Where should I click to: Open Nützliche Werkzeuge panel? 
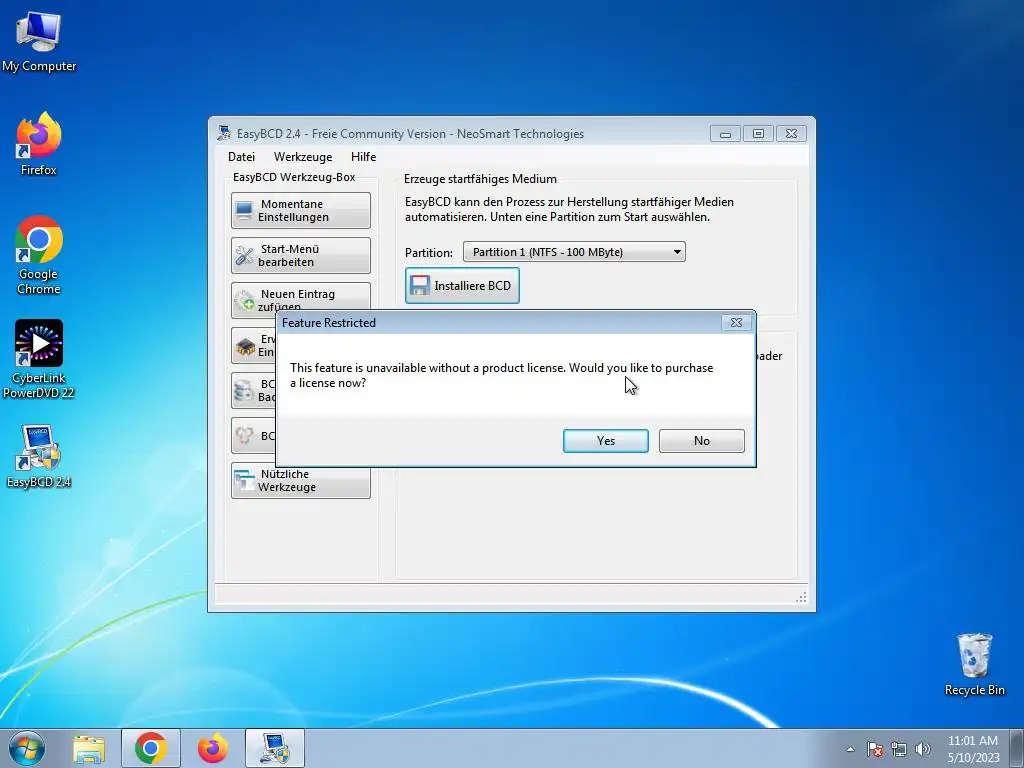pyautogui.click(x=300, y=481)
